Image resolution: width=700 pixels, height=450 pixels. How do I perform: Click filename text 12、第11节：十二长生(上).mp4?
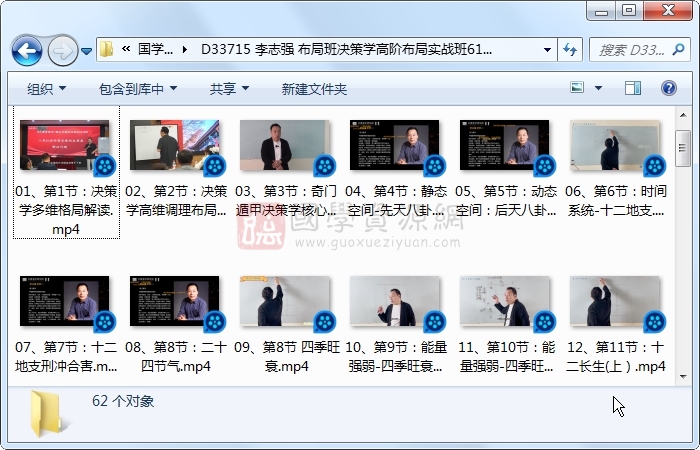616,356
